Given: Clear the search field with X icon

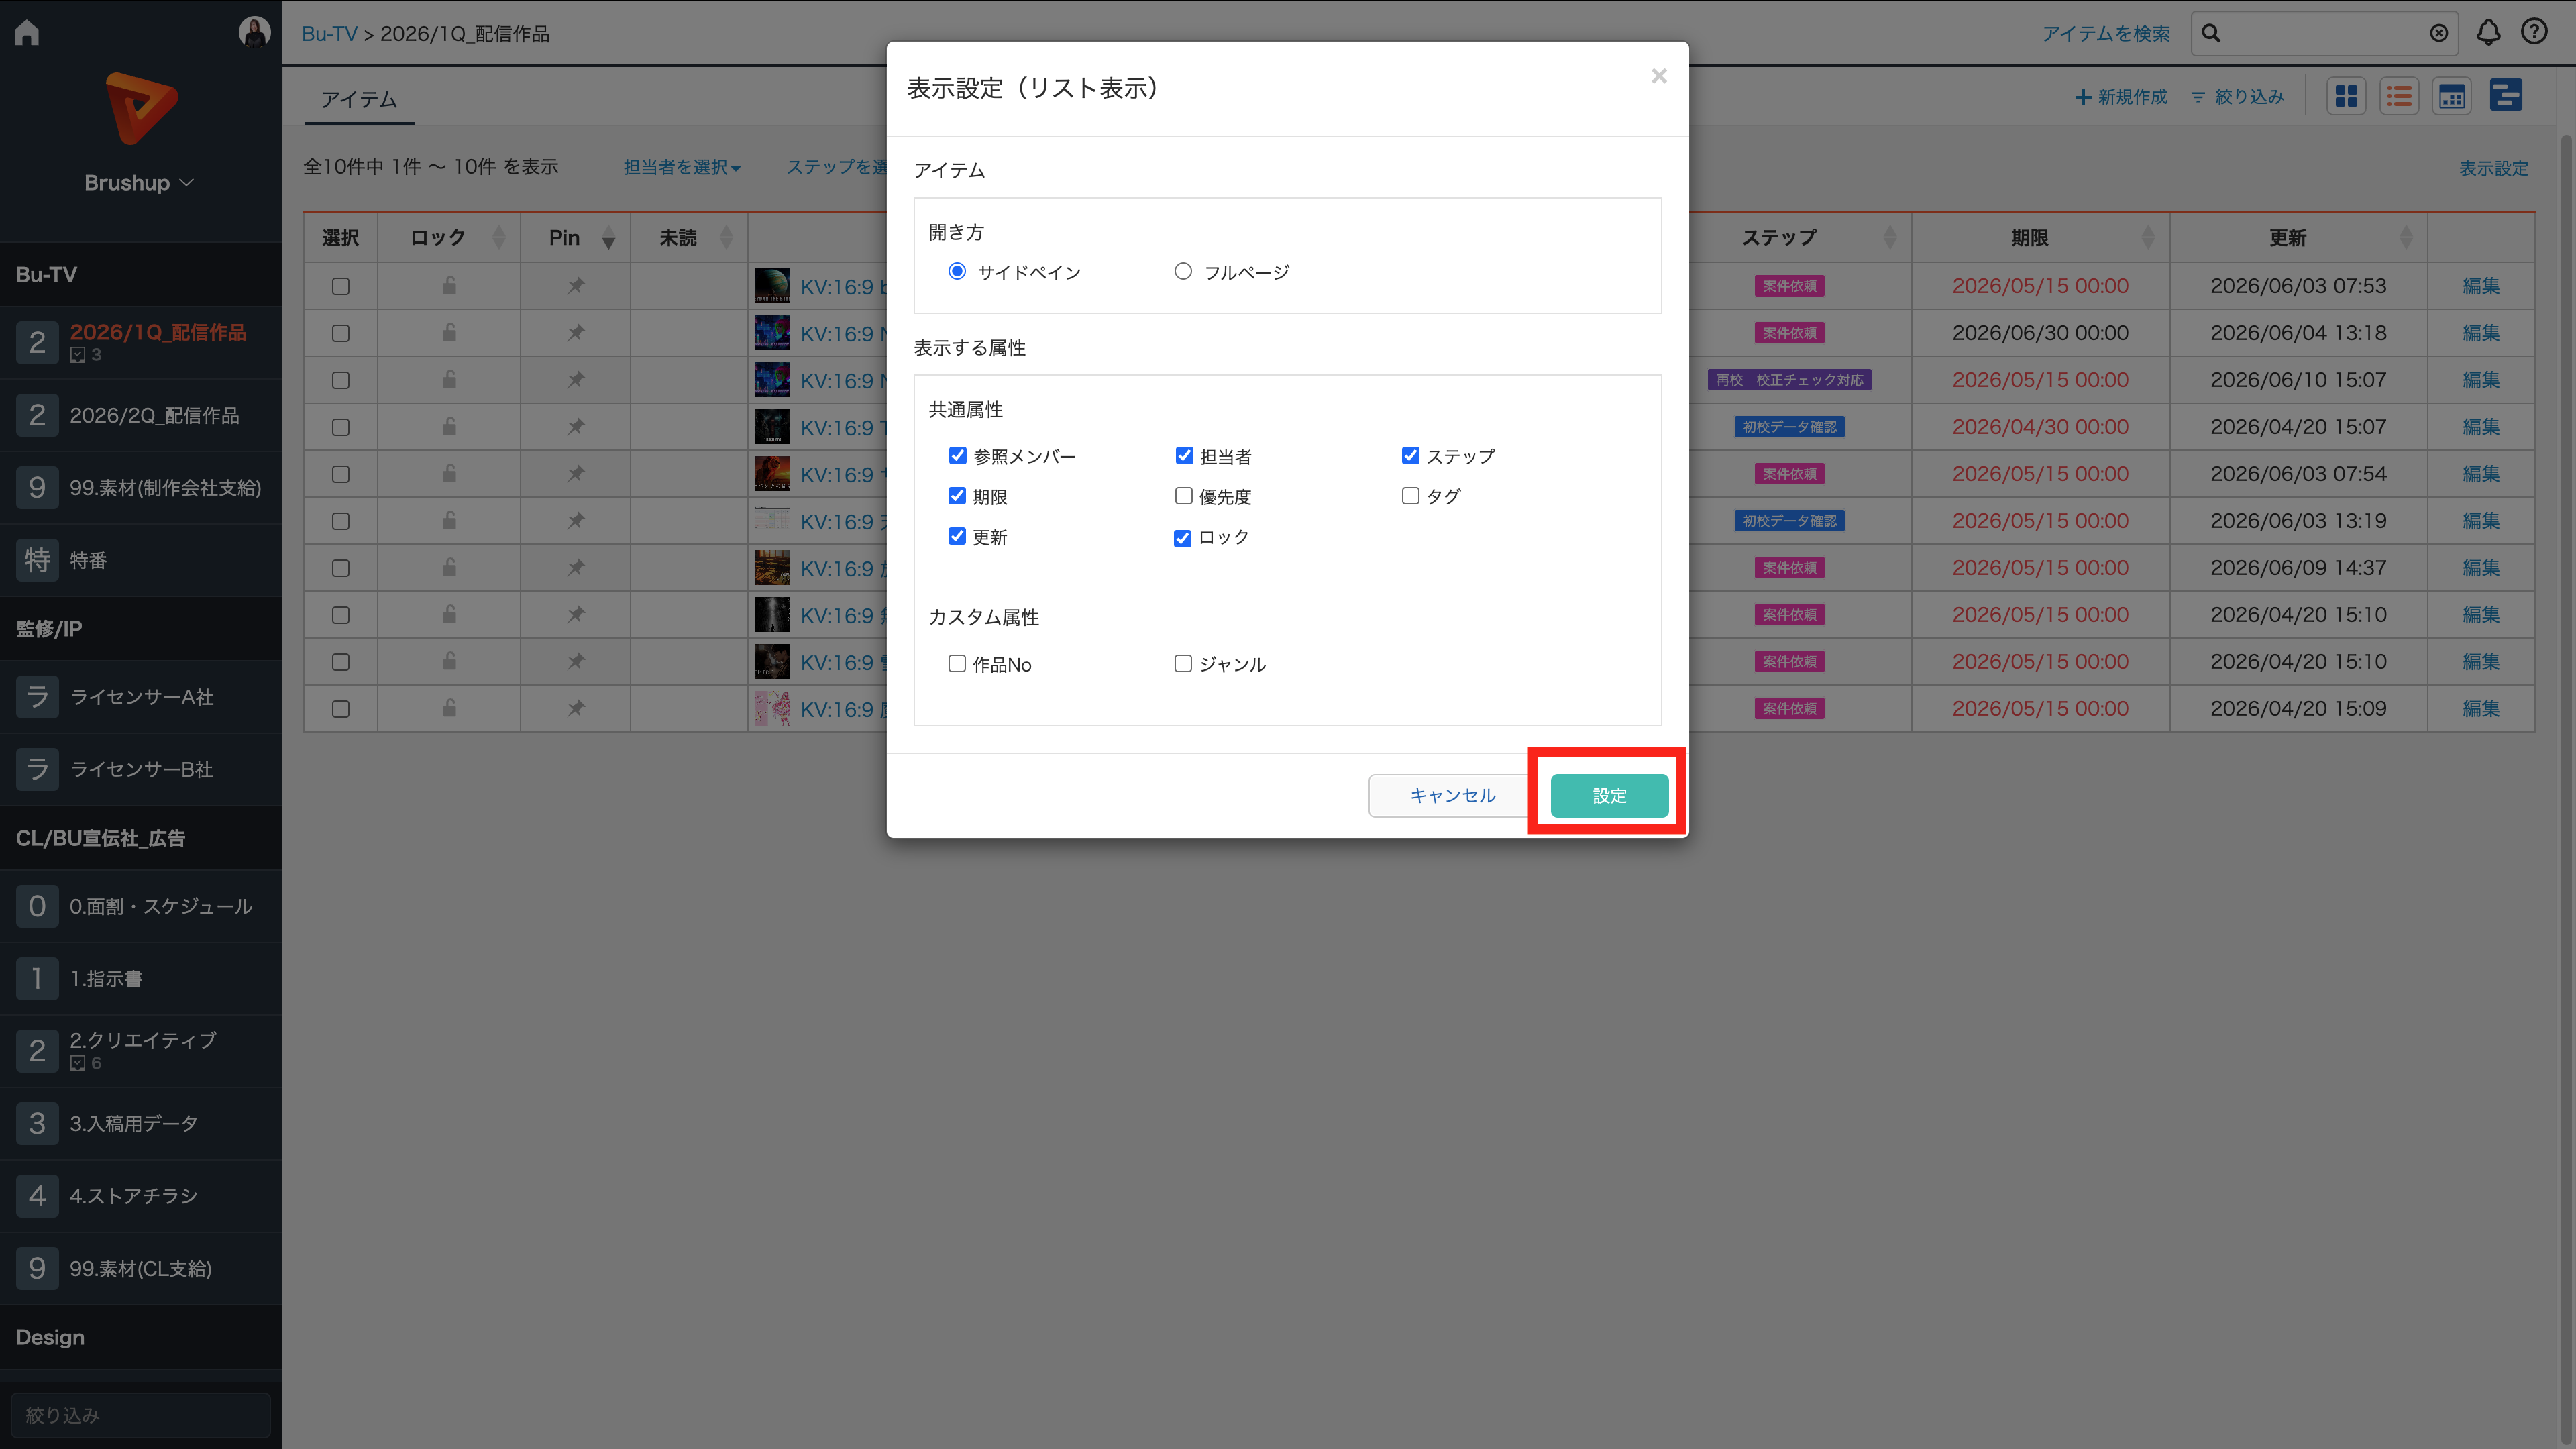Looking at the screenshot, I should tap(2439, 33).
